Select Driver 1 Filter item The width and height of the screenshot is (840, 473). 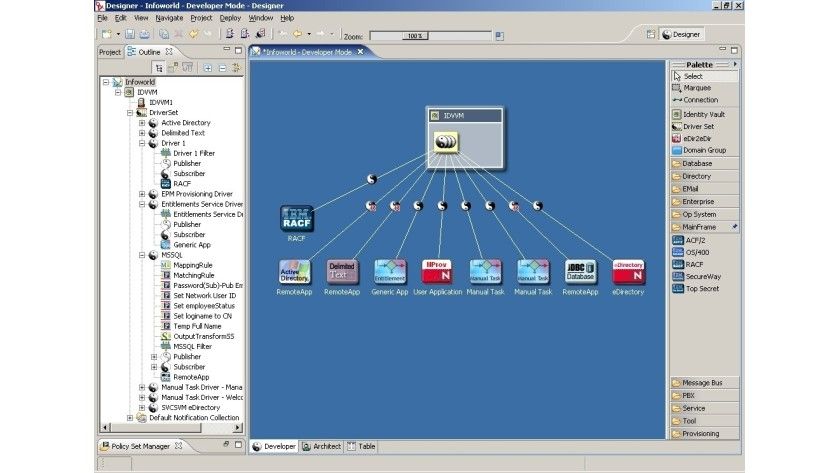click(x=188, y=153)
